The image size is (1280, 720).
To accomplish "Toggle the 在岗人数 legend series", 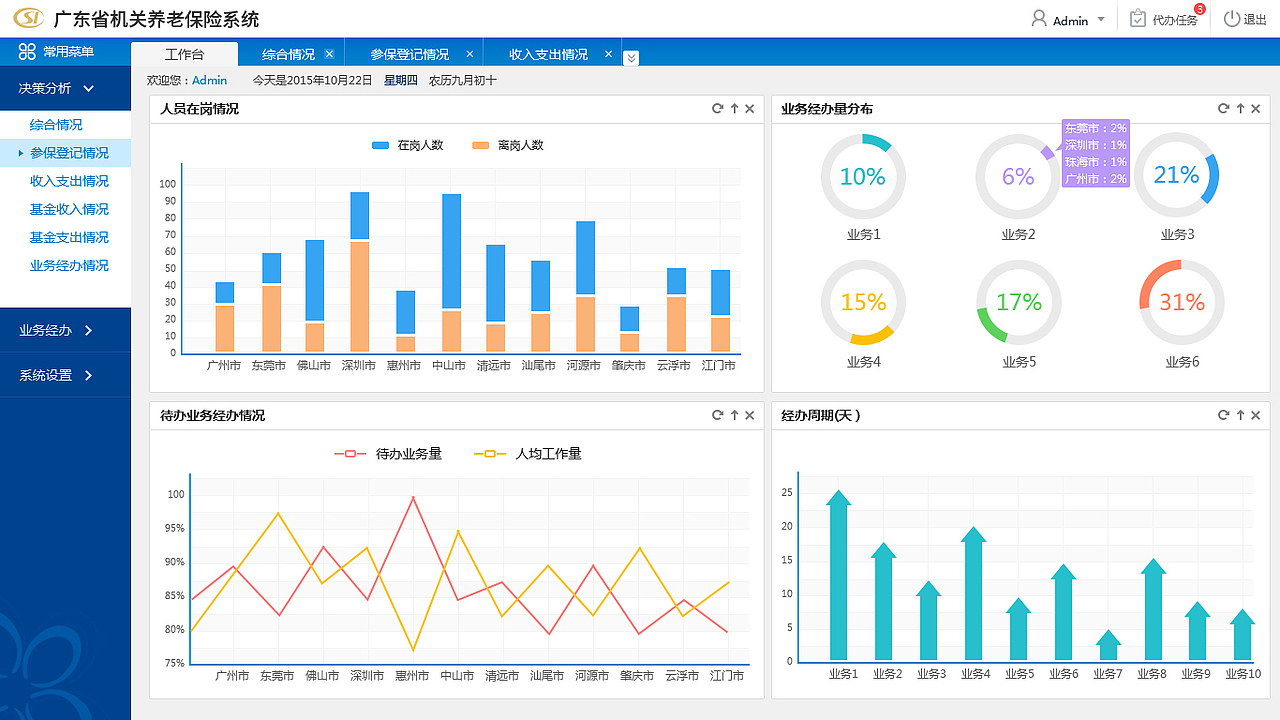I will coord(408,145).
